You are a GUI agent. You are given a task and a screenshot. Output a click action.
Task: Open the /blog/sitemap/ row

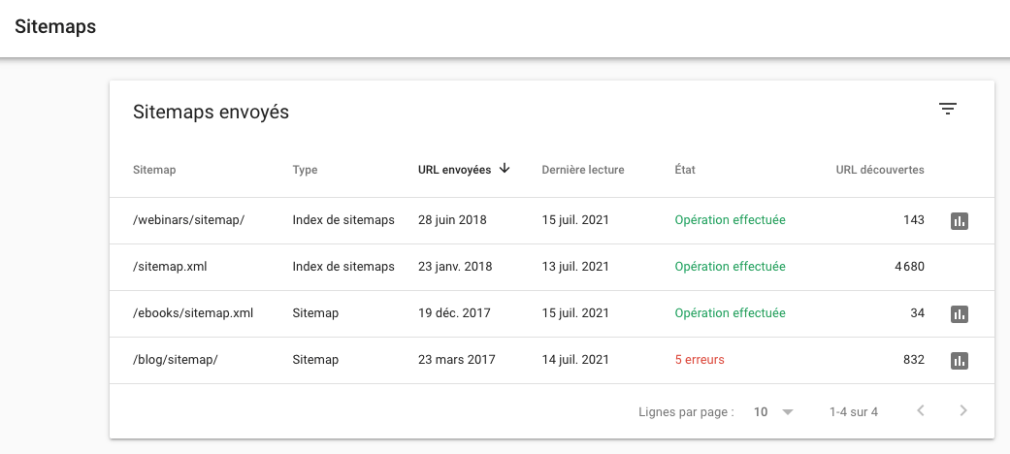click(551, 360)
